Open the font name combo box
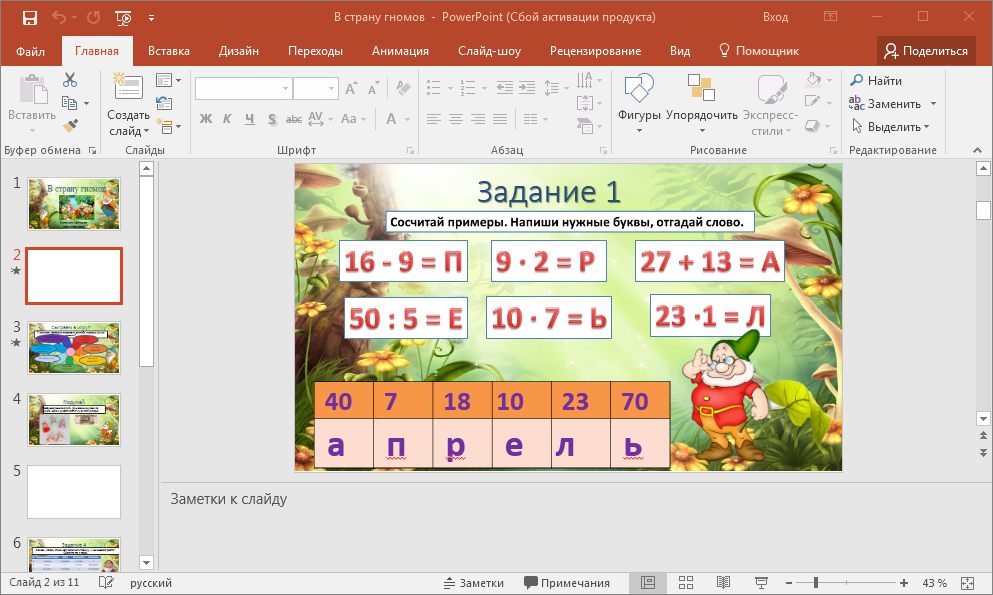 pyautogui.click(x=243, y=89)
